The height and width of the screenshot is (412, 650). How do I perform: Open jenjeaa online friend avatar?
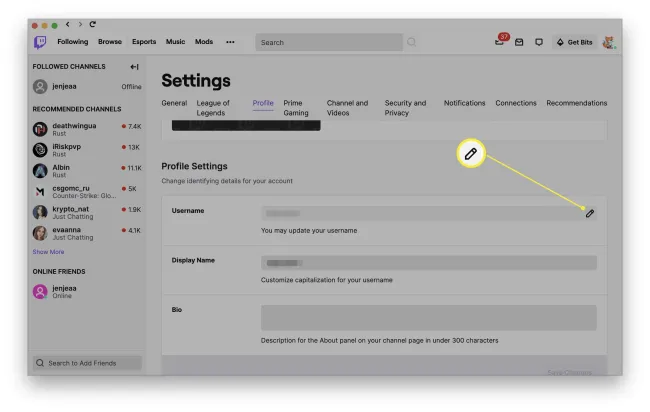[x=40, y=292]
